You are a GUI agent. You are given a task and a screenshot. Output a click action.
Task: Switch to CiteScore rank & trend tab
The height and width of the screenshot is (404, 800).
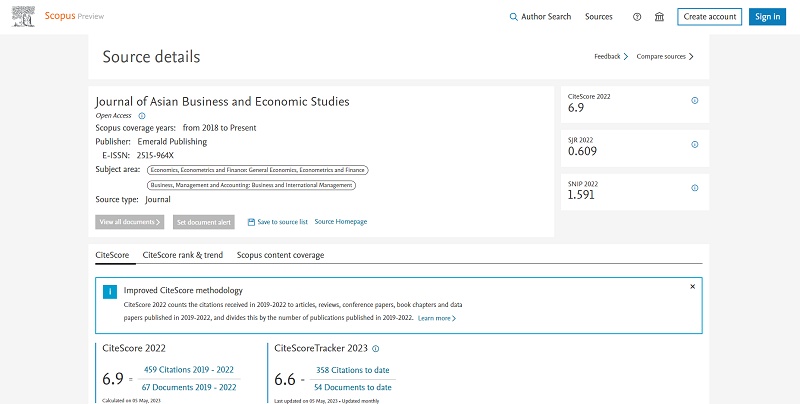(x=183, y=255)
